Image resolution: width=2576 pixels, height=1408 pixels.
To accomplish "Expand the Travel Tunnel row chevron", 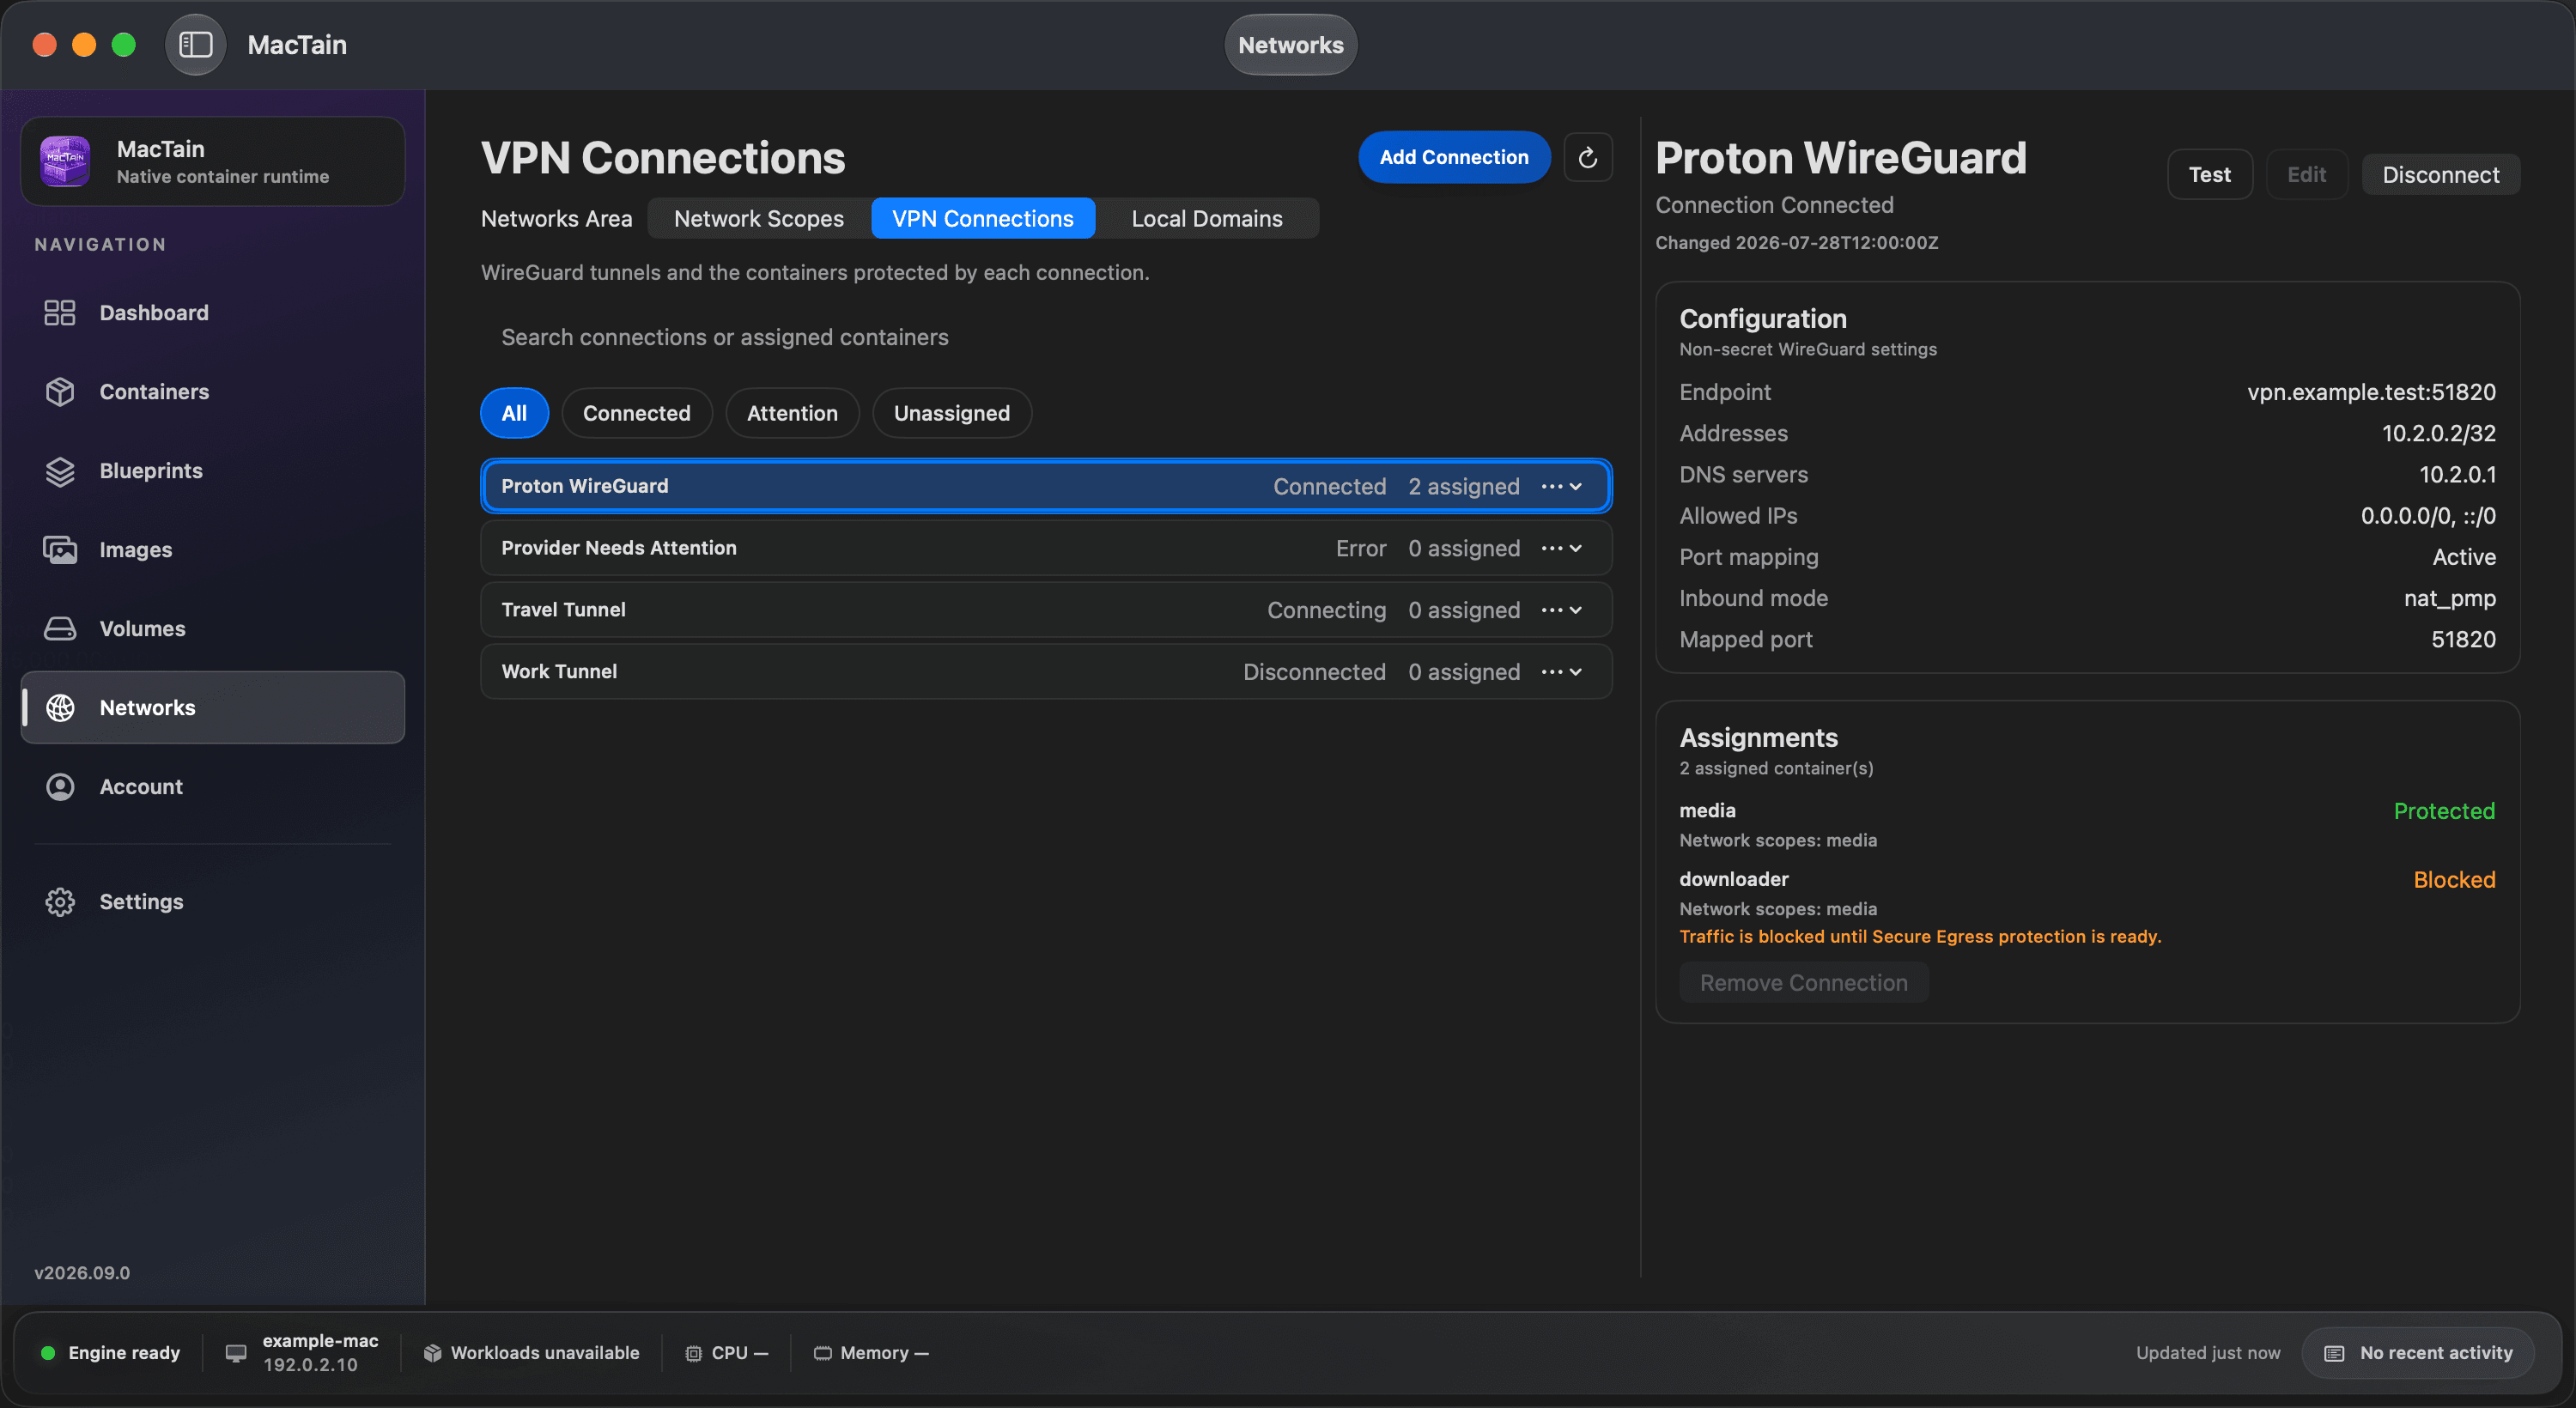I will (x=1576, y=611).
